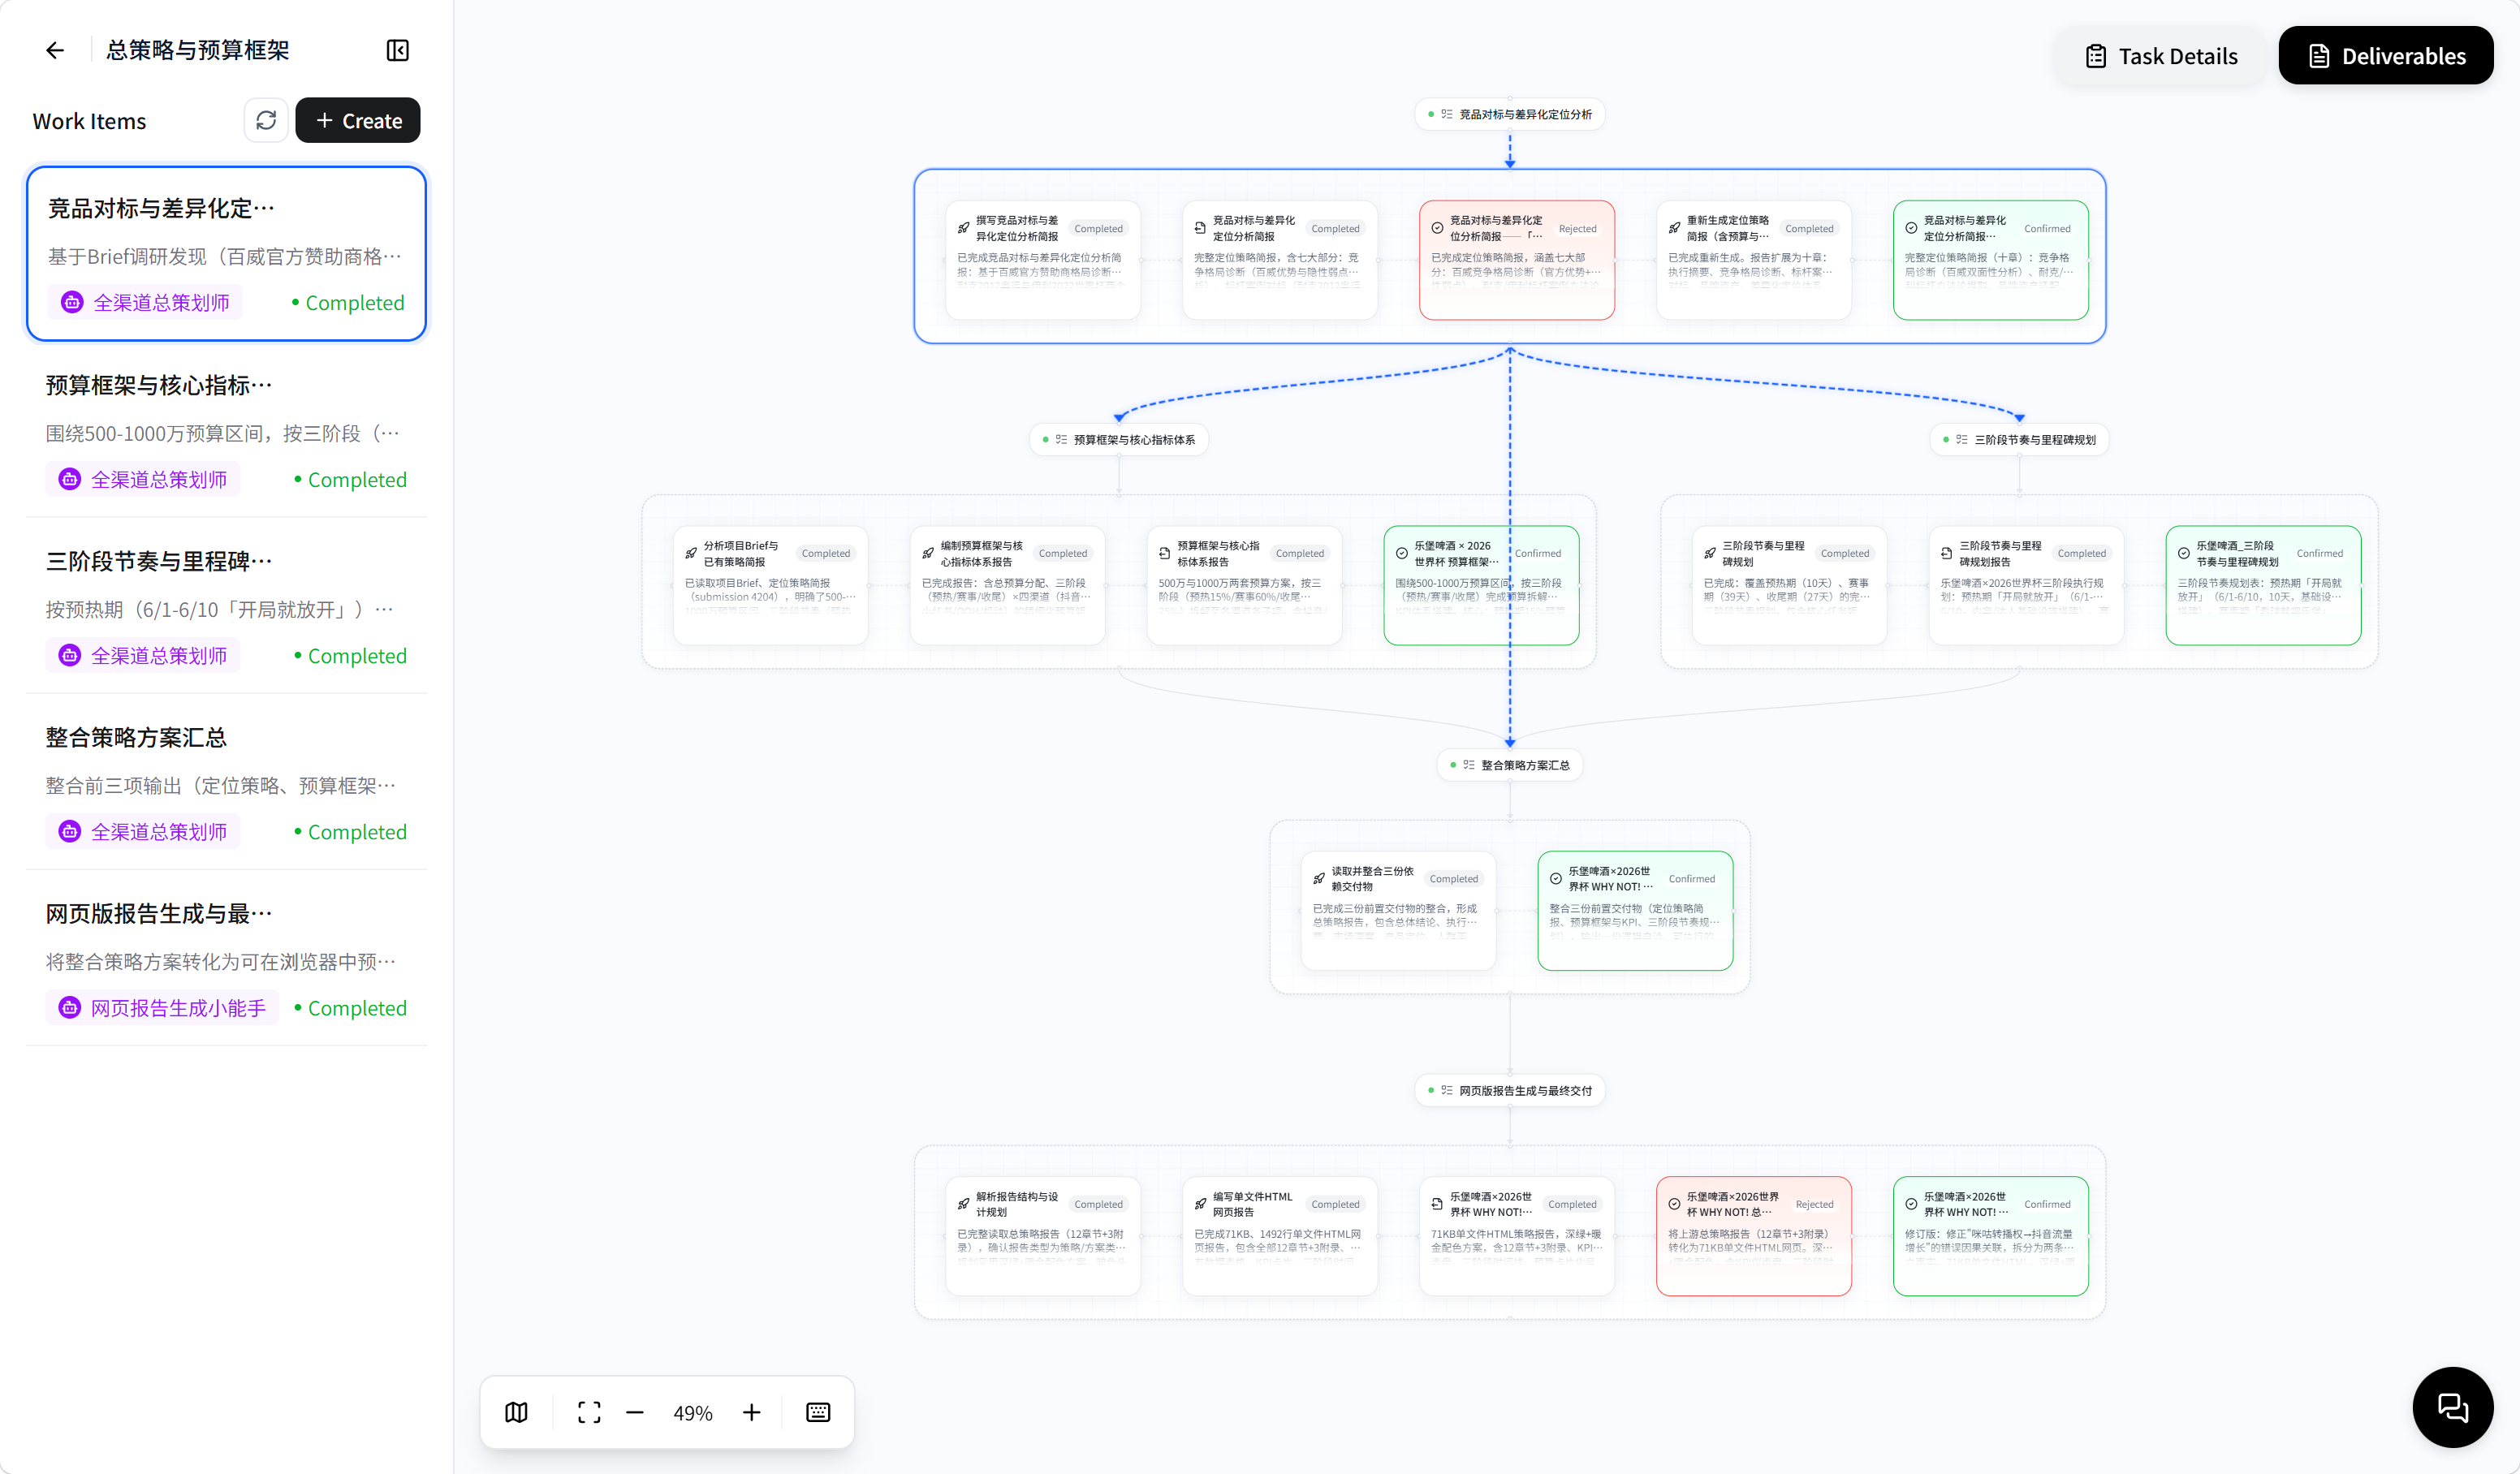Click rocket icon on 重新生成定位策略简报 card
2520x1474 pixels.
point(1674,228)
